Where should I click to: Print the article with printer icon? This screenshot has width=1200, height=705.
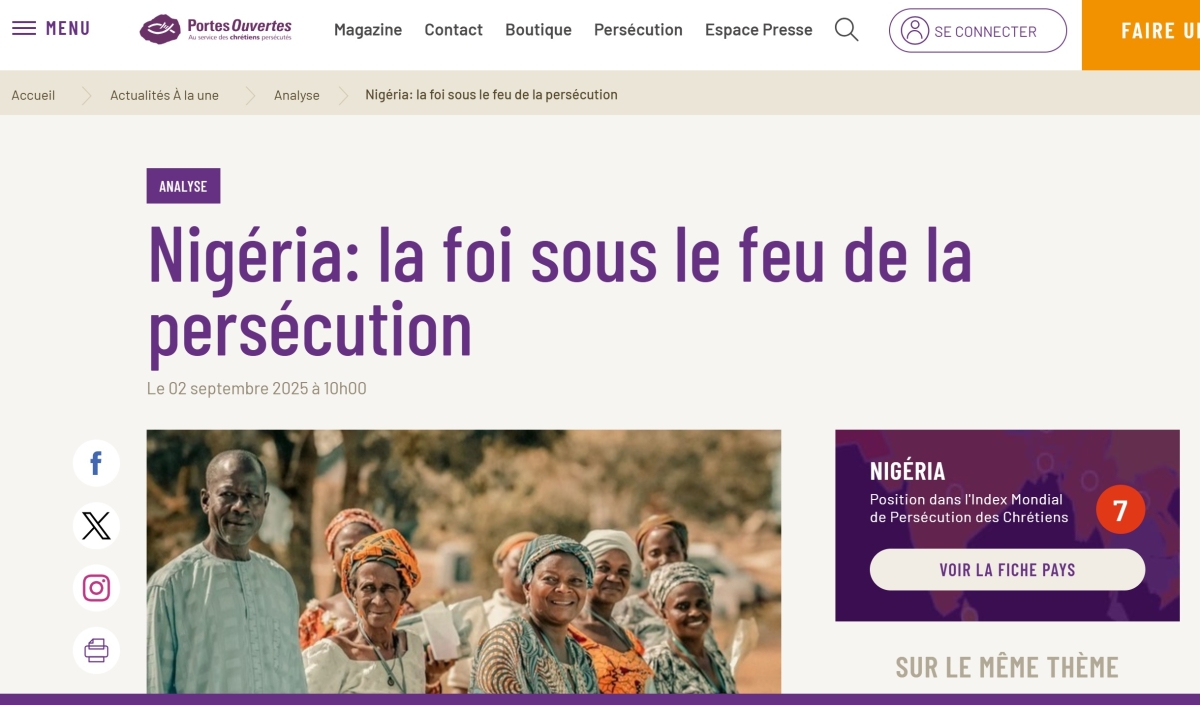tap(96, 651)
